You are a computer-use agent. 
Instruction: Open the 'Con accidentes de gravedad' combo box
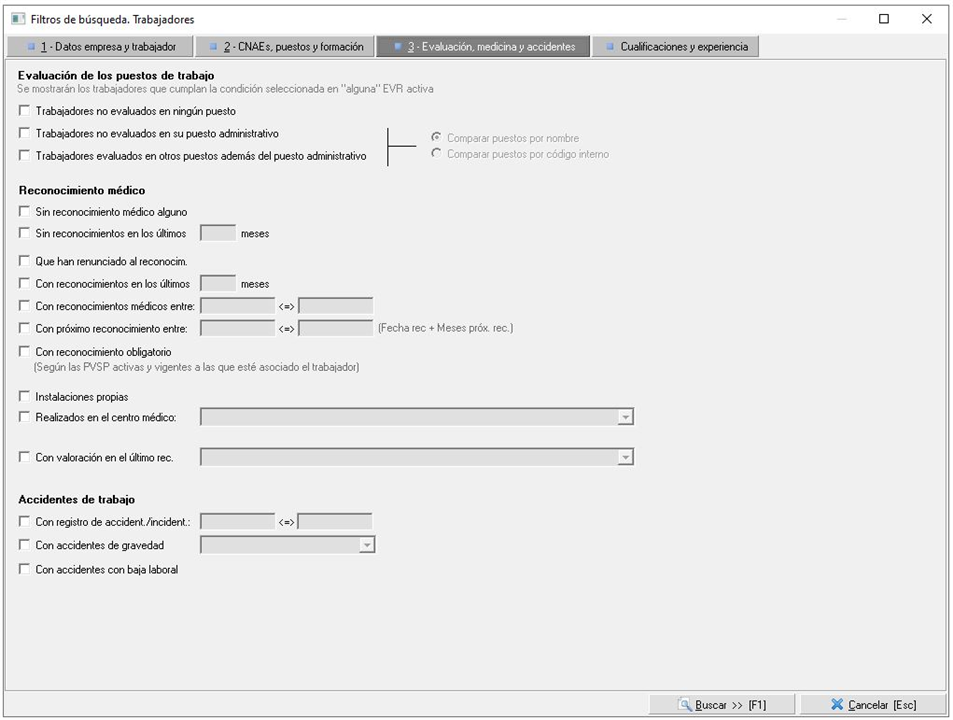click(x=366, y=545)
